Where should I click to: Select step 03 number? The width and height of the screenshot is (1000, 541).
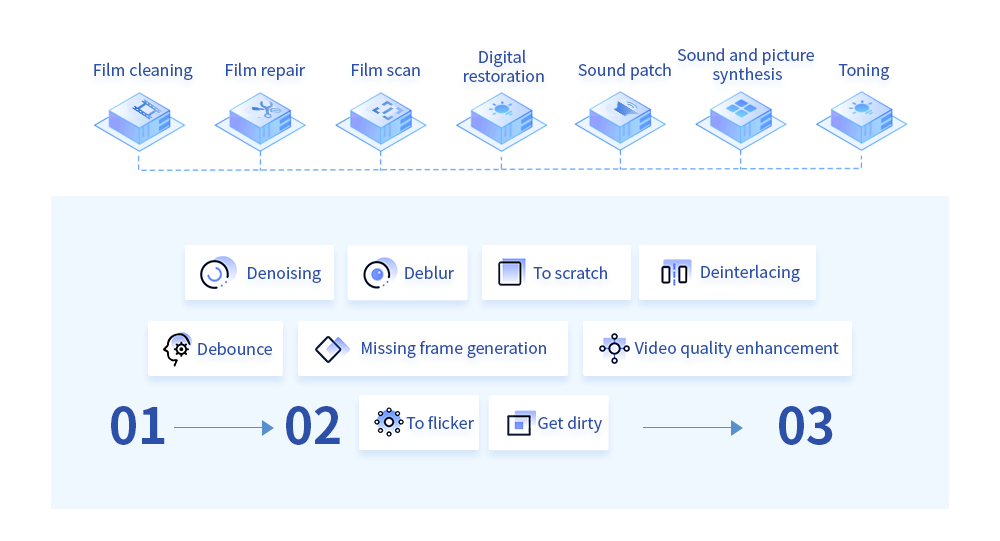(805, 427)
